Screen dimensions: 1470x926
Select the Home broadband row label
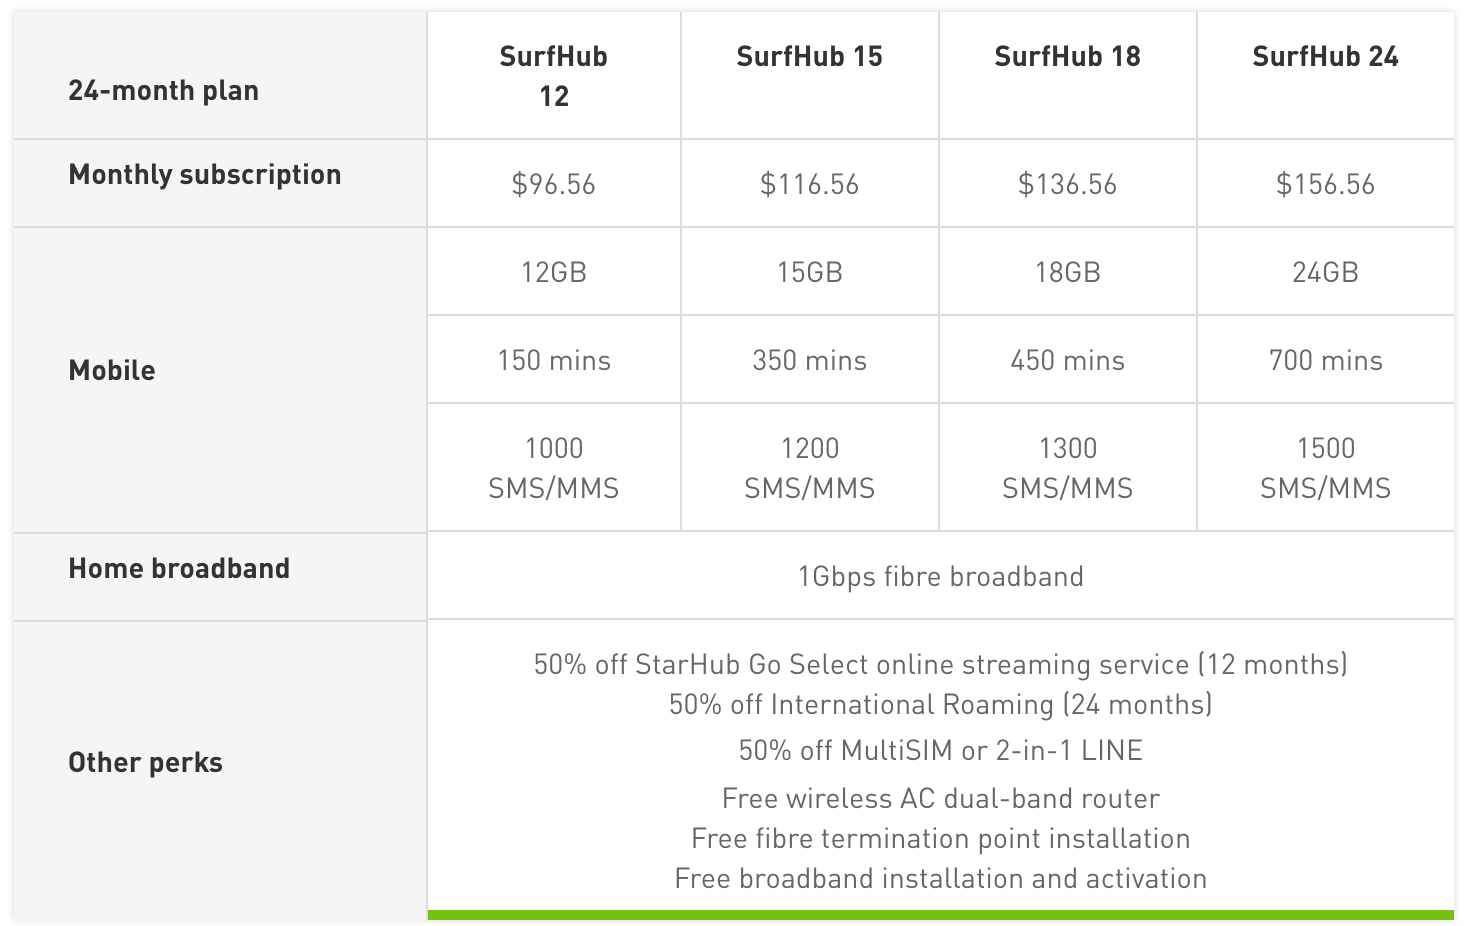point(179,568)
